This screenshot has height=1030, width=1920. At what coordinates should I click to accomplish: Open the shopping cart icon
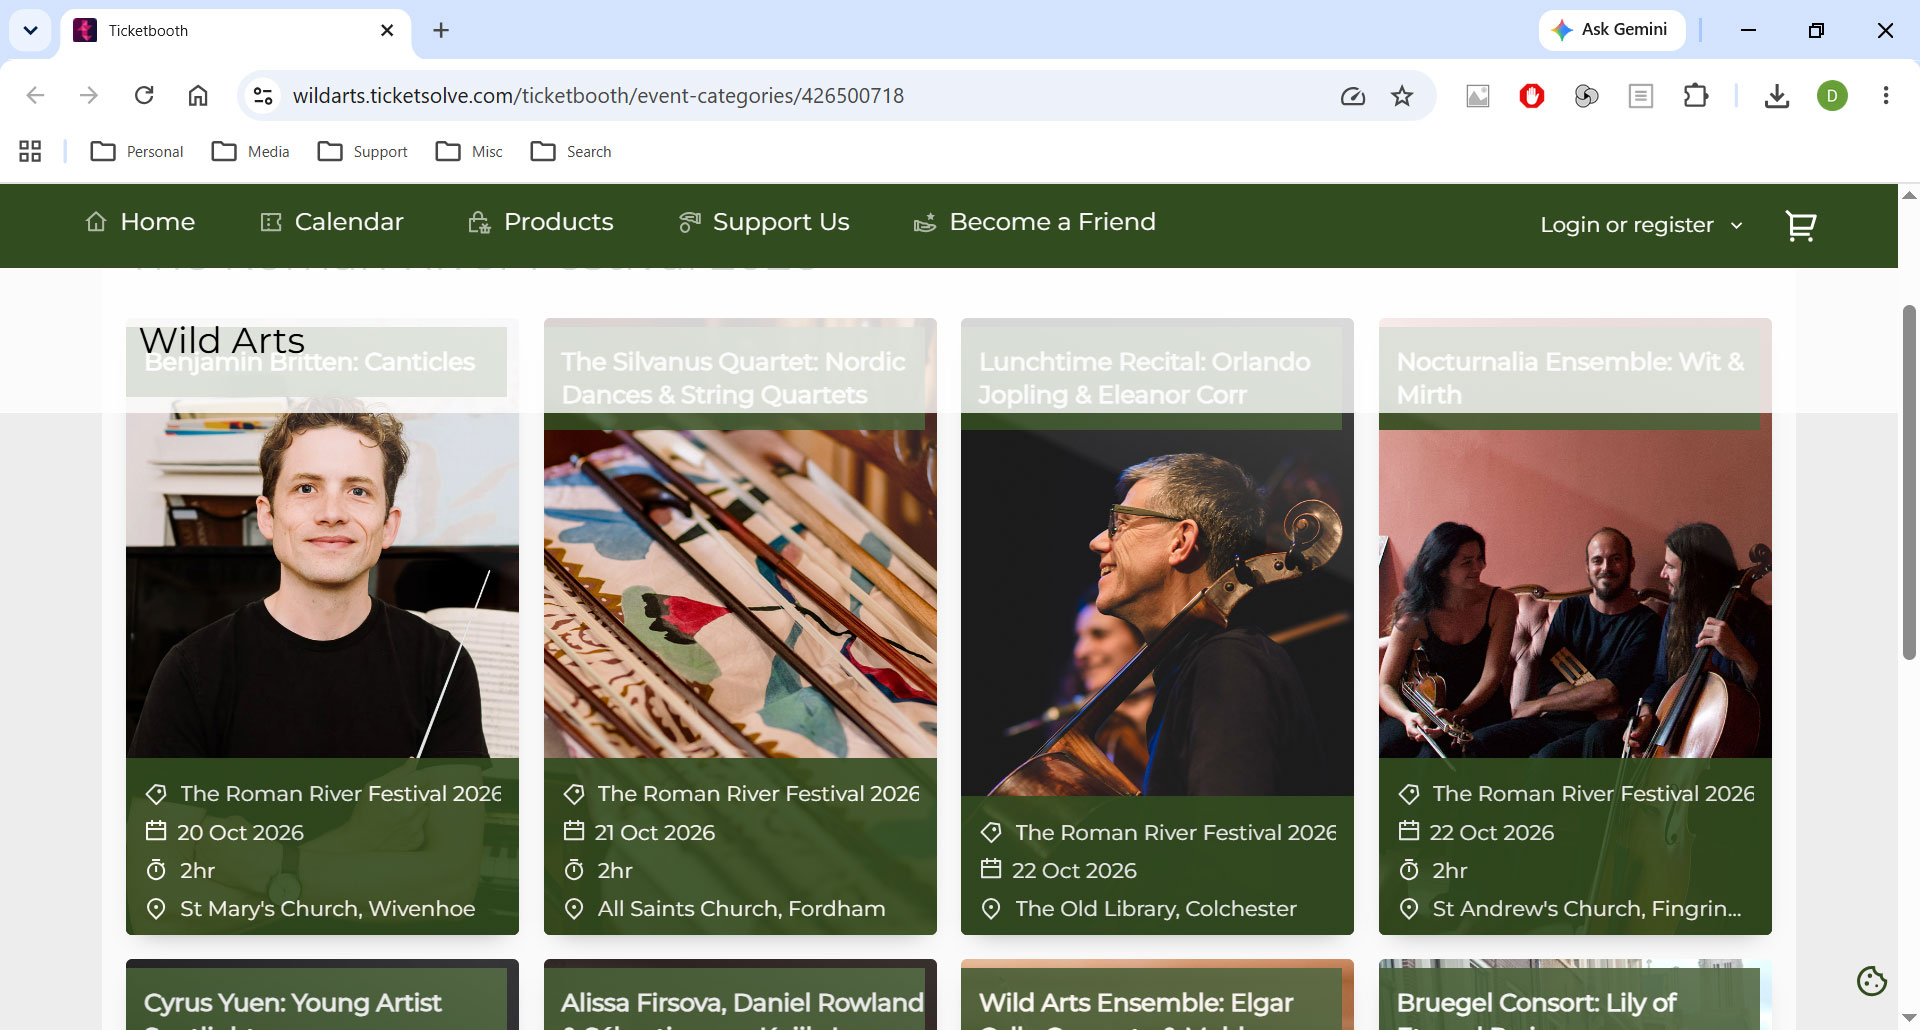pyautogui.click(x=1800, y=226)
